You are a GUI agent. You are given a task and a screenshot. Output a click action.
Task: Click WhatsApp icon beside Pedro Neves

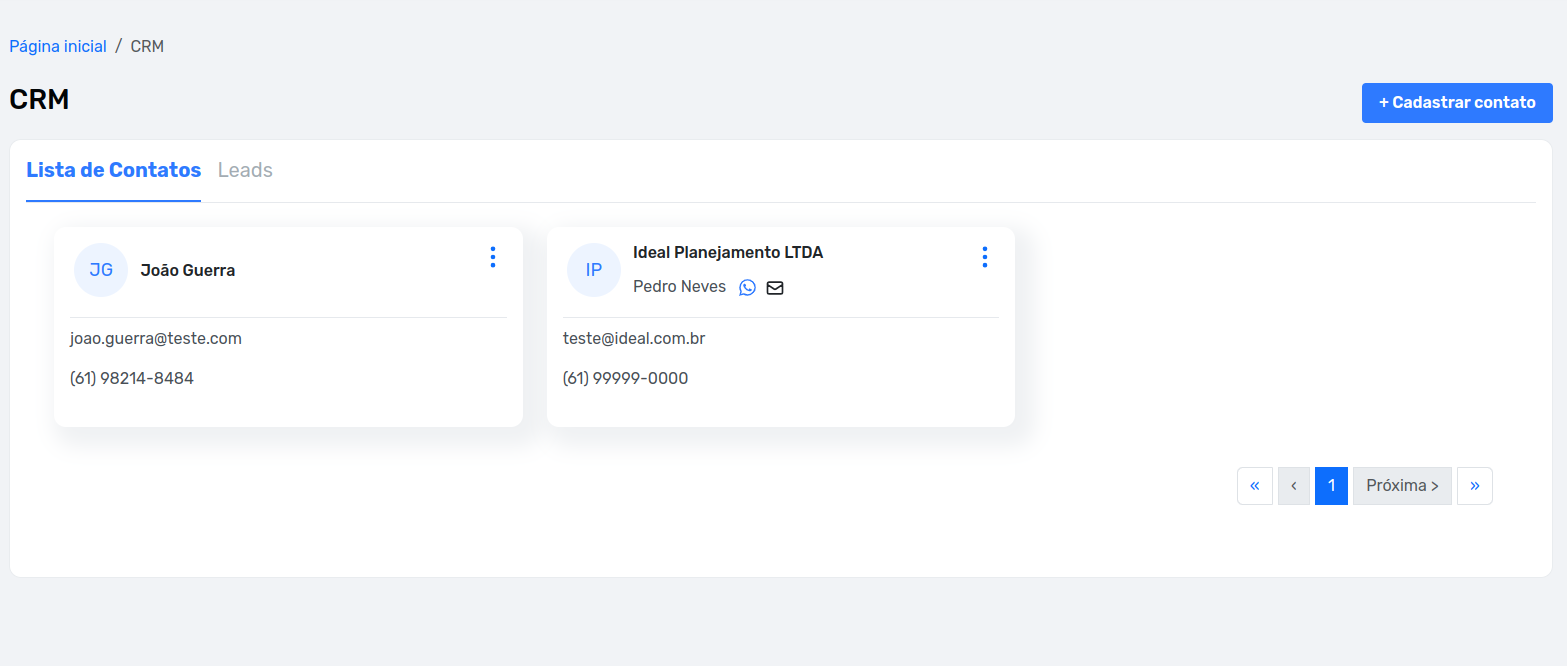tap(747, 288)
